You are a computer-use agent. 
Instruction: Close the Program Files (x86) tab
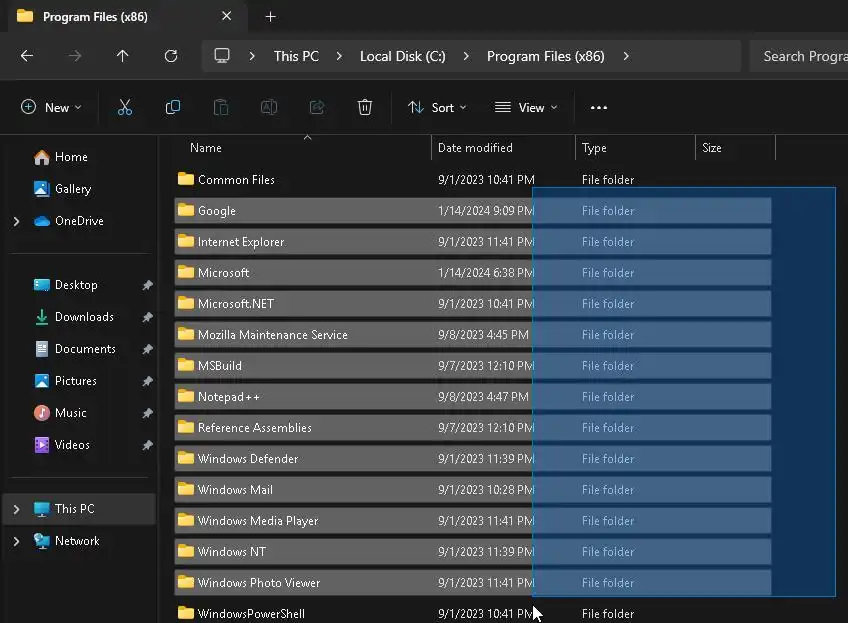pyautogui.click(x=227, y=16)
